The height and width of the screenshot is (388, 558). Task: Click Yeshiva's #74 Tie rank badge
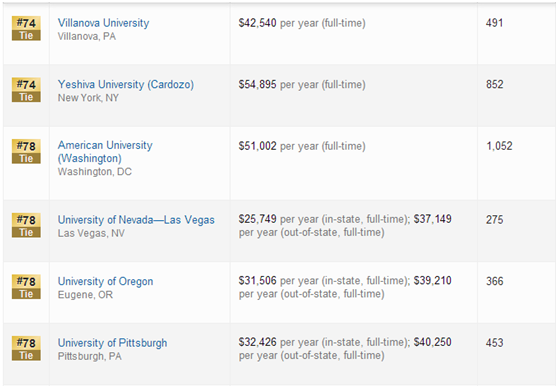tap(26, 90)
